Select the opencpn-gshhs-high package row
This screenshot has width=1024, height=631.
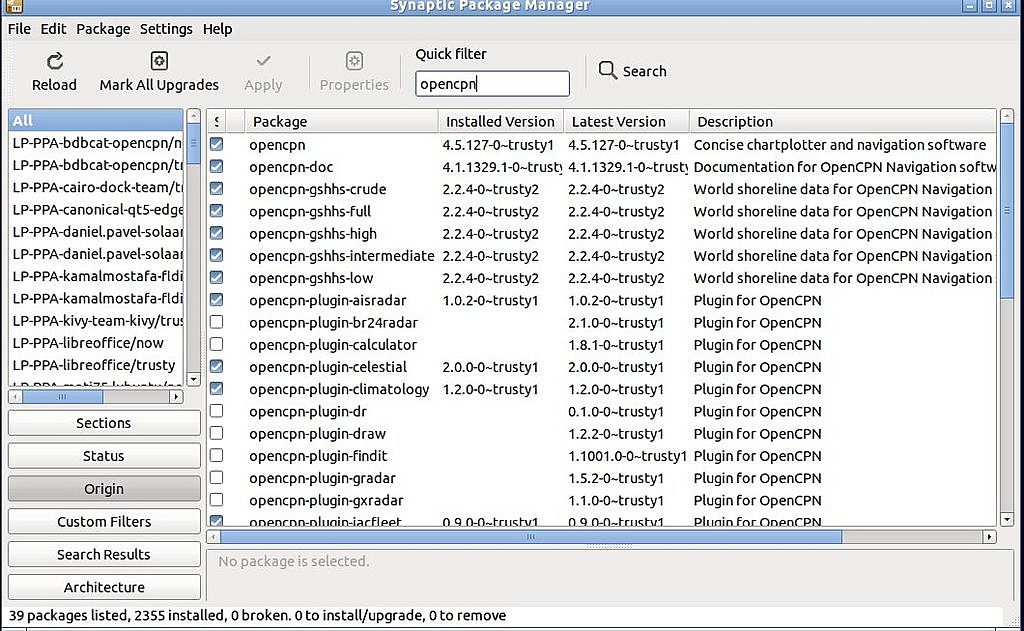pyautogui.click(x=602, y=233)
